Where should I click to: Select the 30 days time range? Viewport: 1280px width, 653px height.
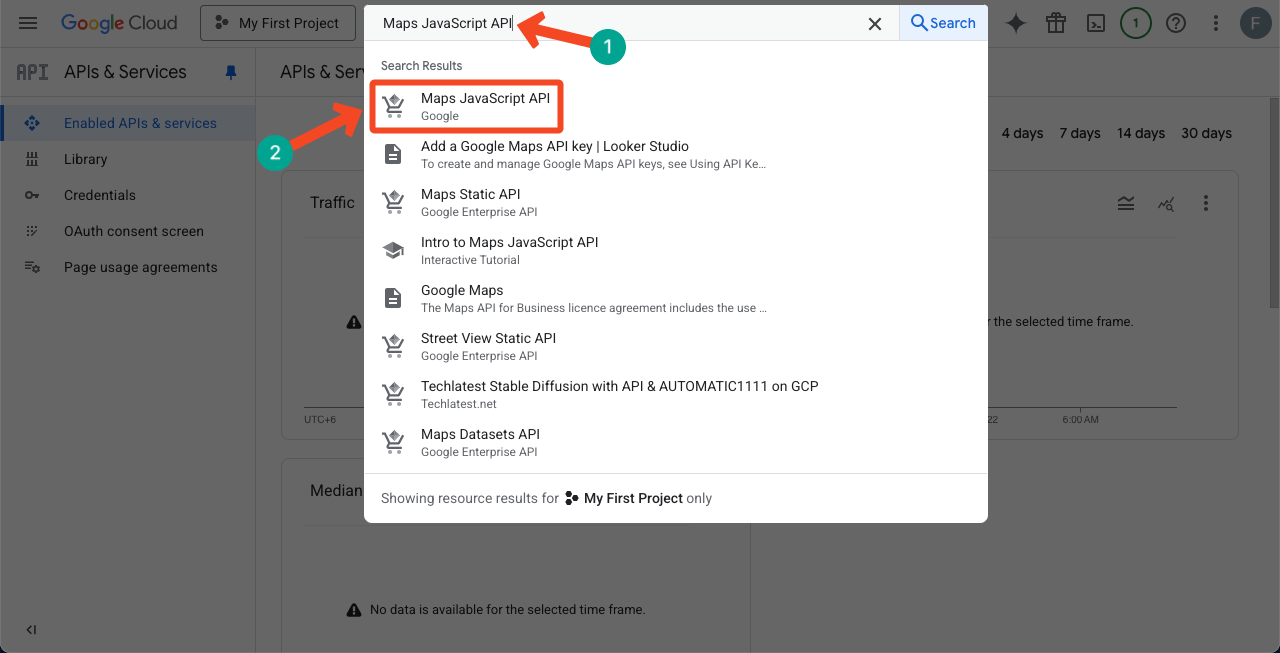pos(1206,133)
